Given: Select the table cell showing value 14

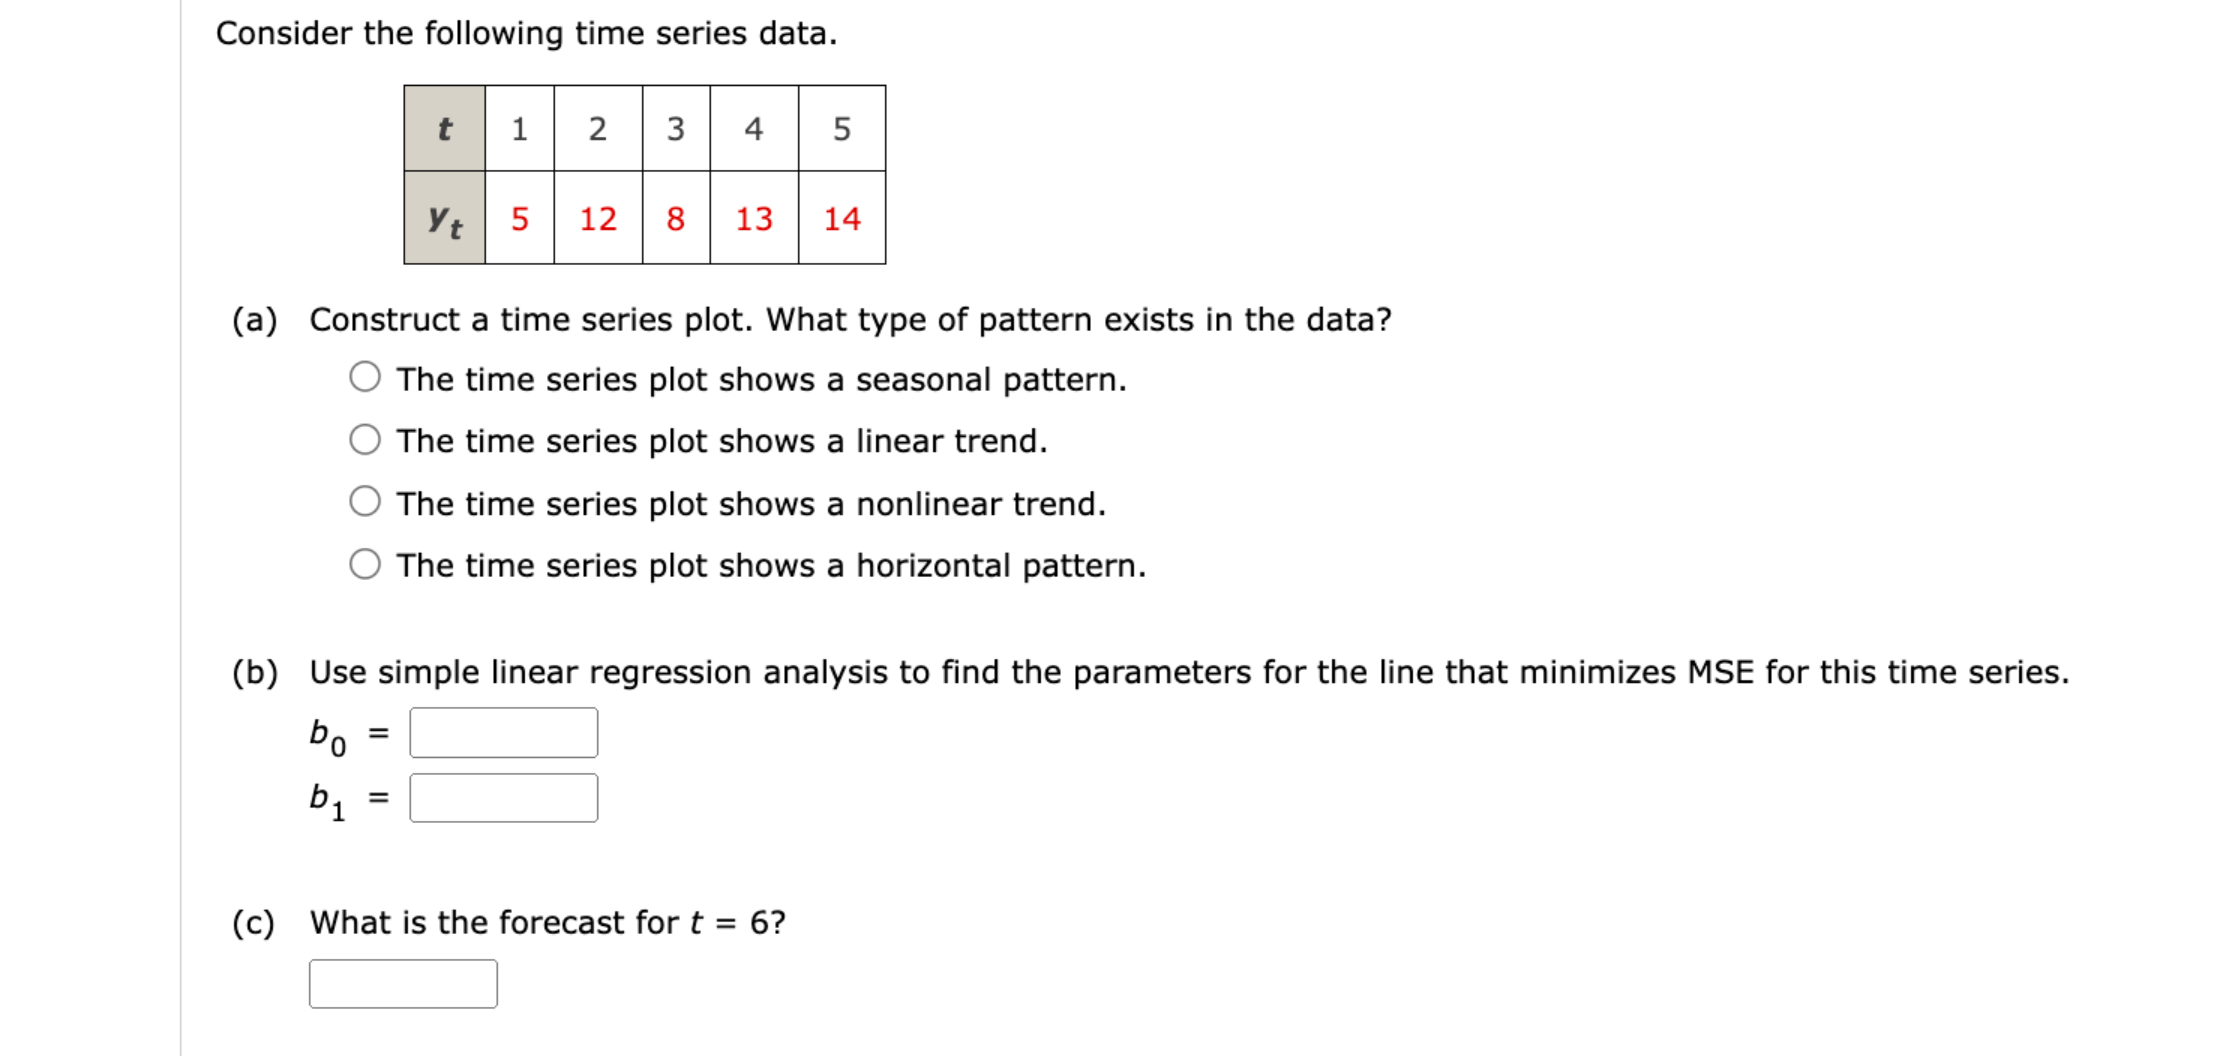Looking at the screenshot, I should point(841,220).
